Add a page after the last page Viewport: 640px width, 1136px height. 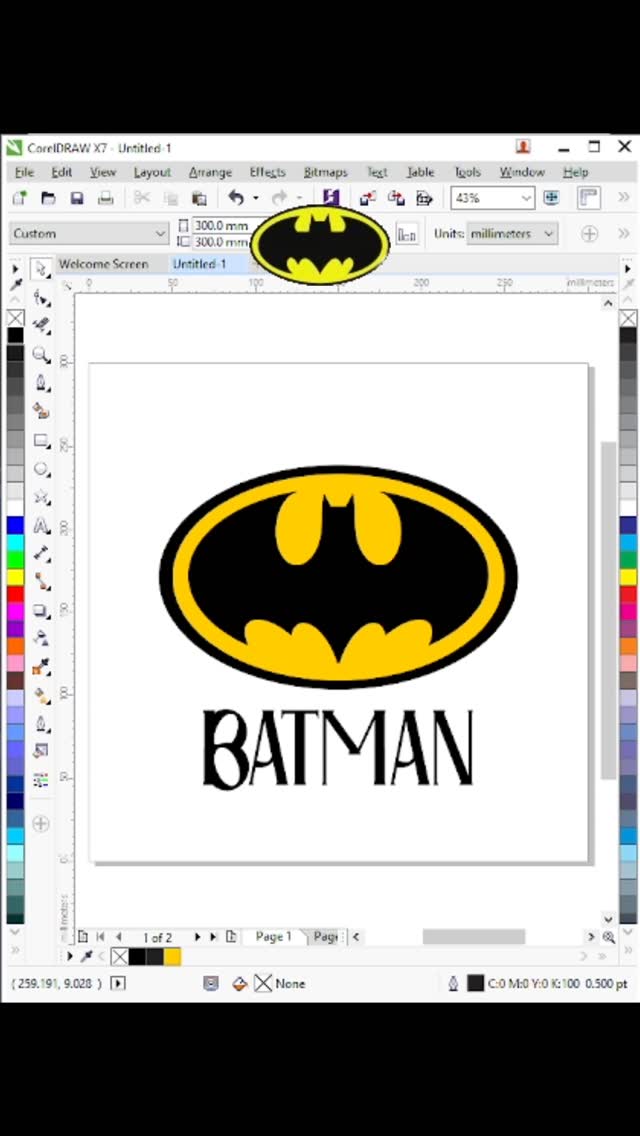(230, 937)
